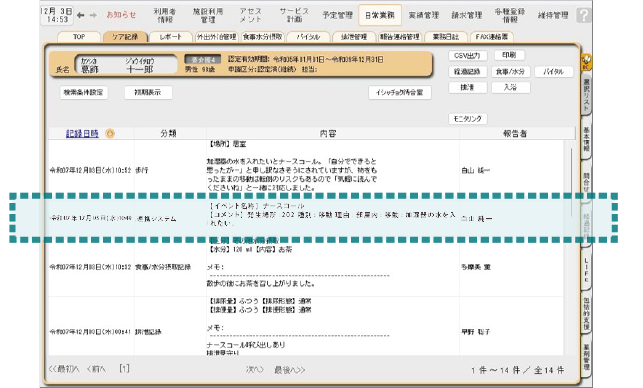Open the 予定管理 menu
This screenshot has height=388, width=643.
(337, 15)
